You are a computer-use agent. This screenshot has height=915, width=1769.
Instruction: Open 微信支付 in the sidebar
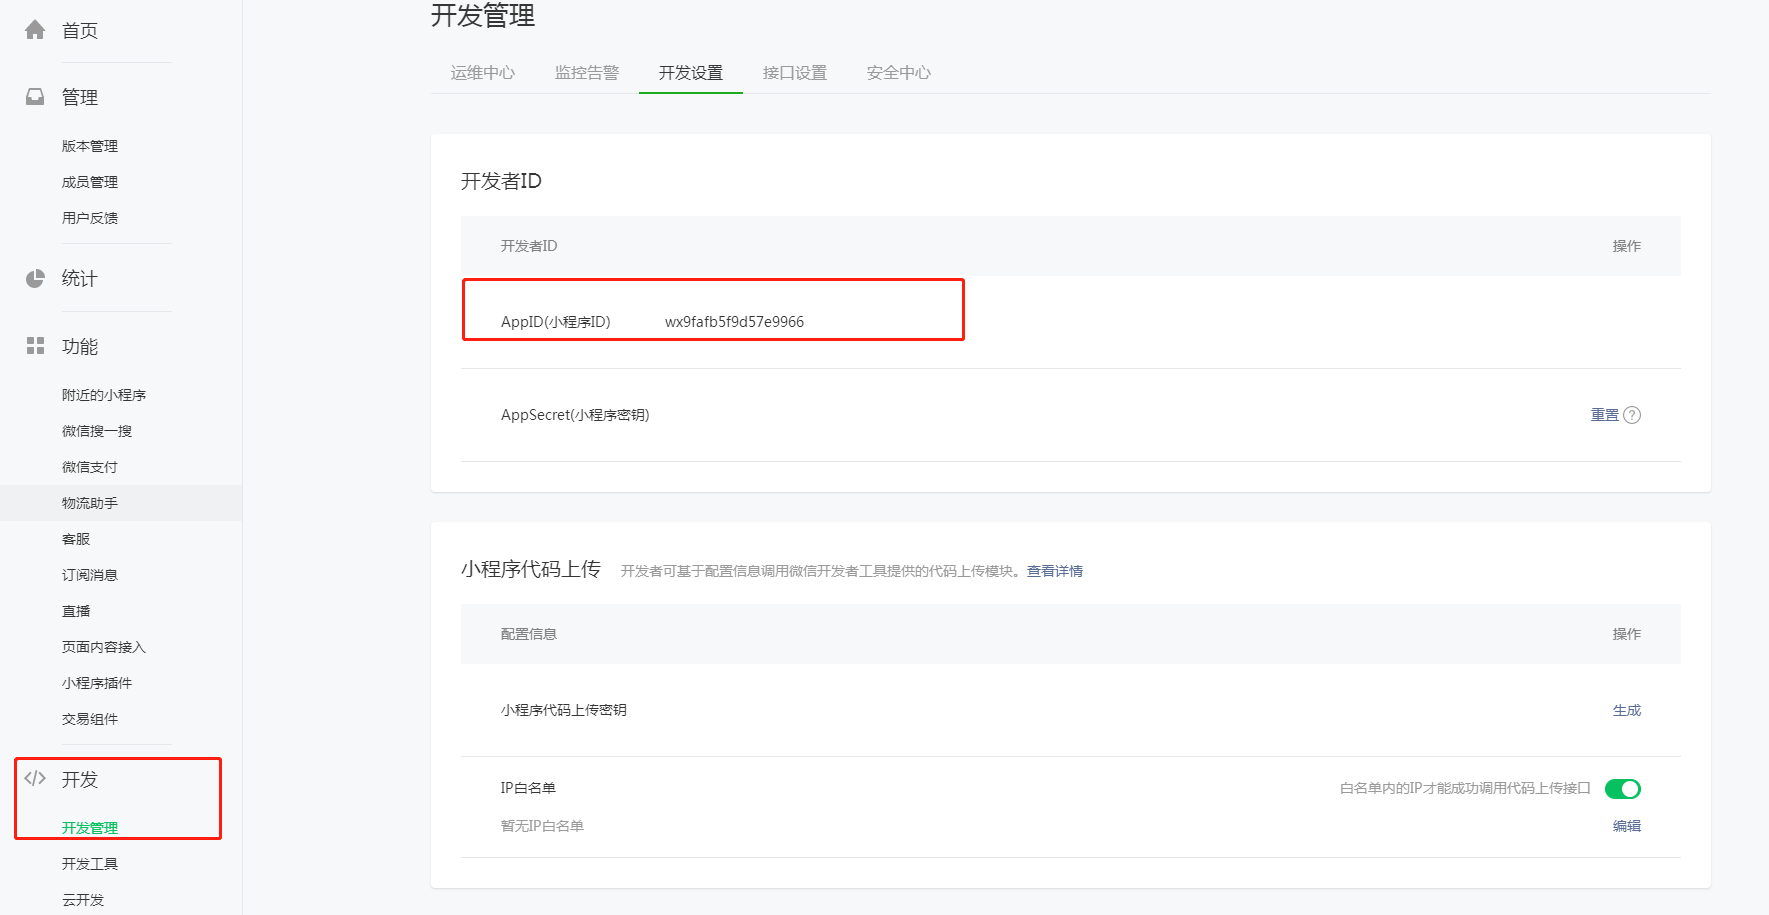click(90, 467)
